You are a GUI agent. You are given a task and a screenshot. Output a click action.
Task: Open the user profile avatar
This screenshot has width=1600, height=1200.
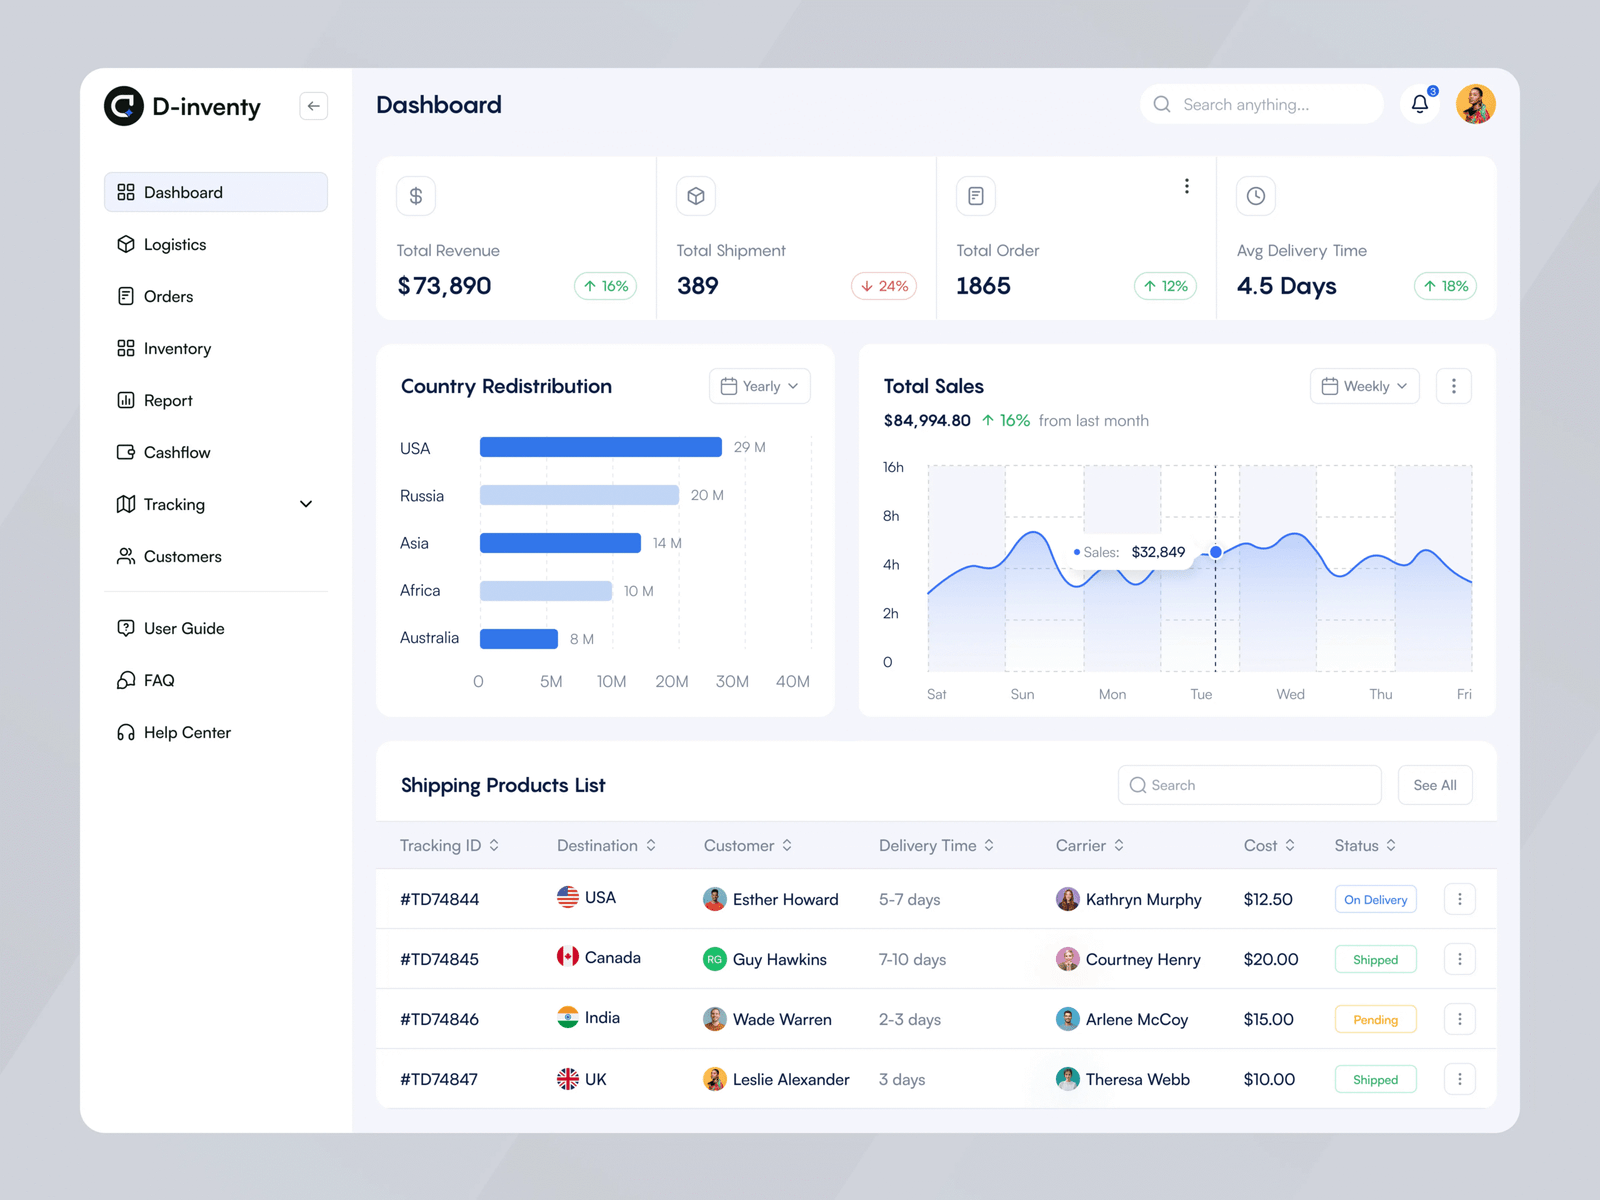click(x=1475, y=104)
